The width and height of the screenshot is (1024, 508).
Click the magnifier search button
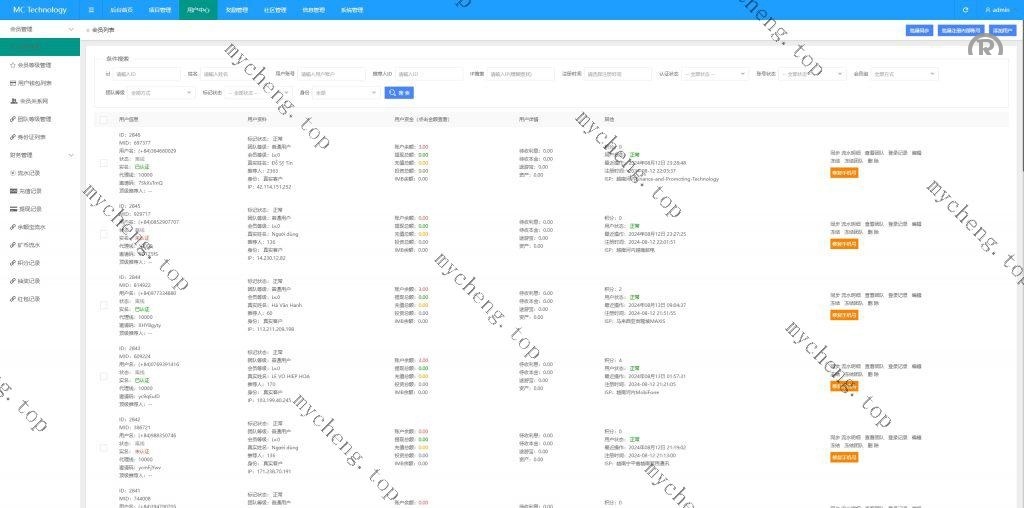400,93
